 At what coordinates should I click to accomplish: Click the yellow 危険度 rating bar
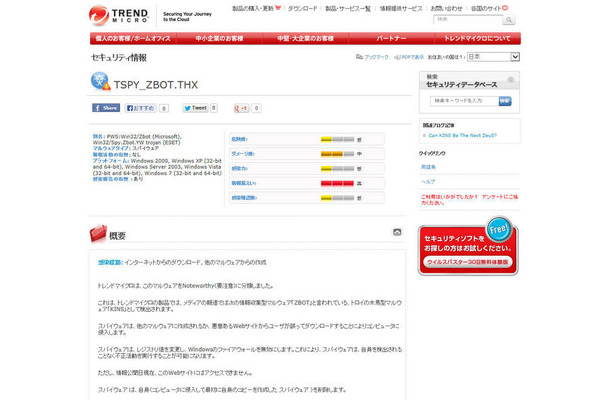coord(337,139)
